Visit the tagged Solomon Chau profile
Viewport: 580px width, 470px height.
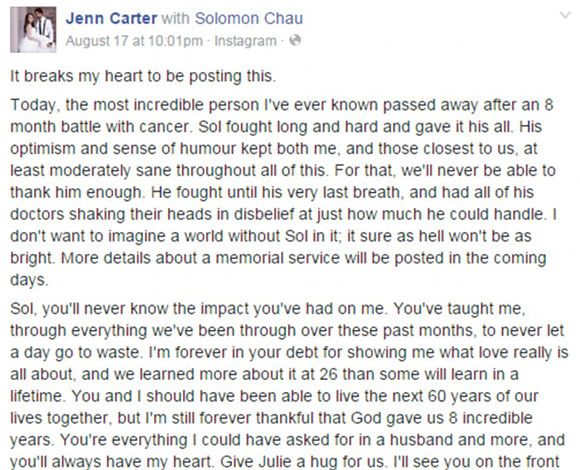tap(249, 18)
